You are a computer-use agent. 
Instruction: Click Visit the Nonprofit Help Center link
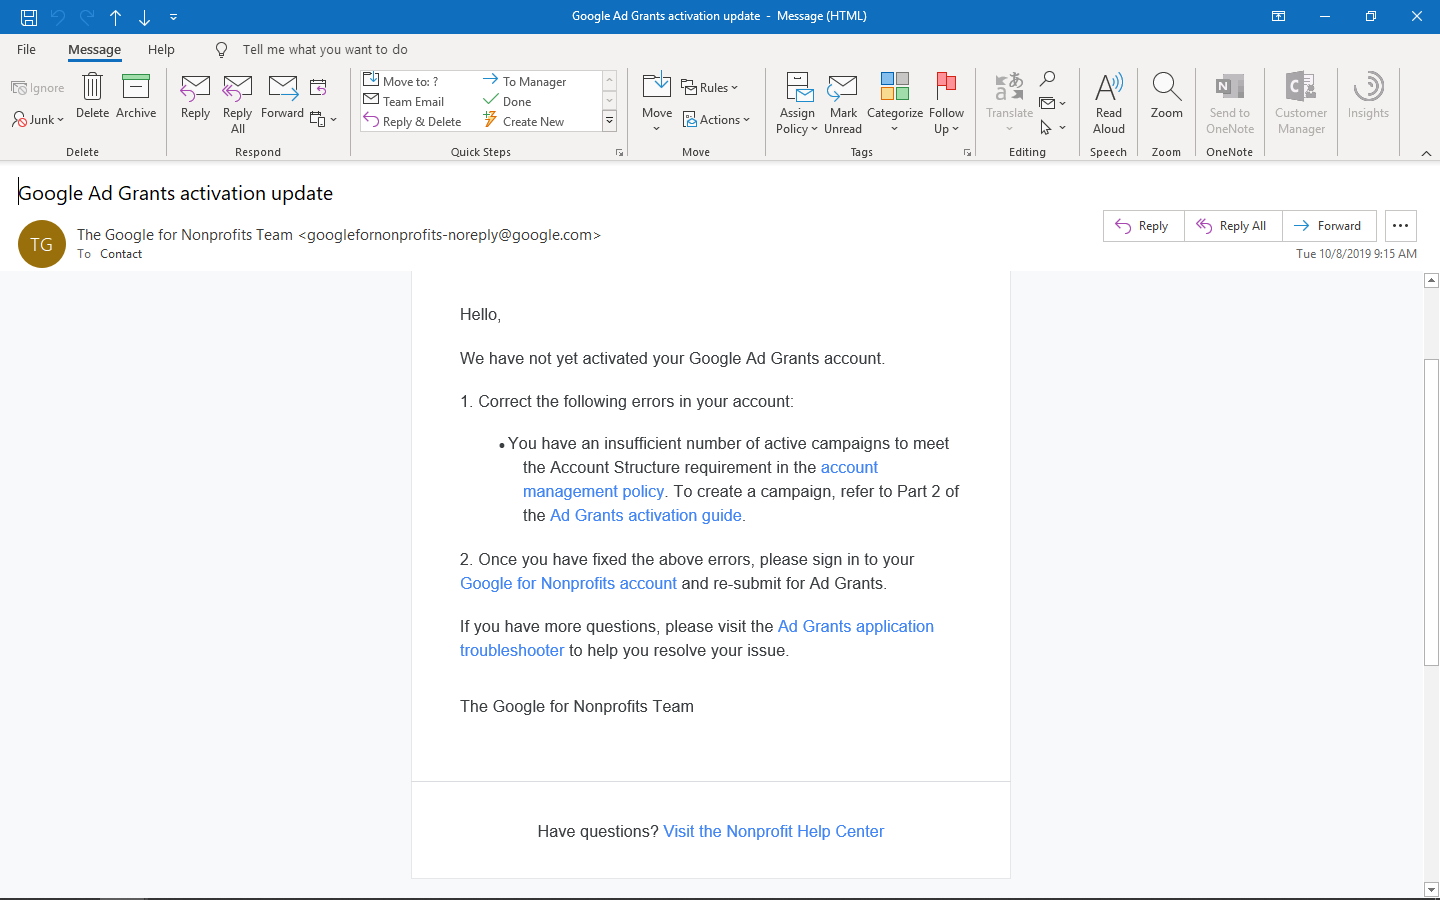coord(773,831)
